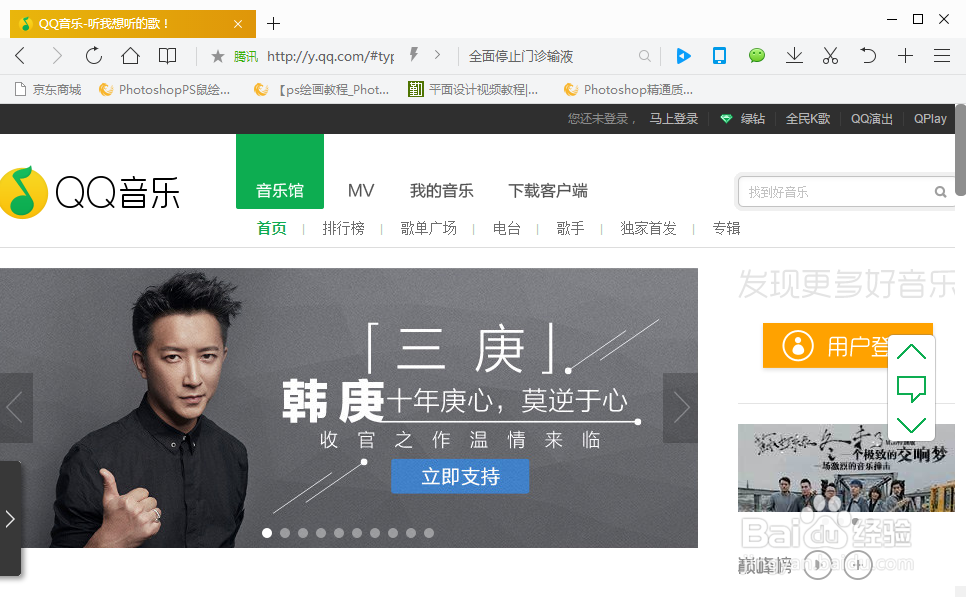Viewport: 966px width, 597px height.
Task: Click the add-songs circle icon beside 巅峰榜
Action: pyautogui.click(x=857, y=565)
